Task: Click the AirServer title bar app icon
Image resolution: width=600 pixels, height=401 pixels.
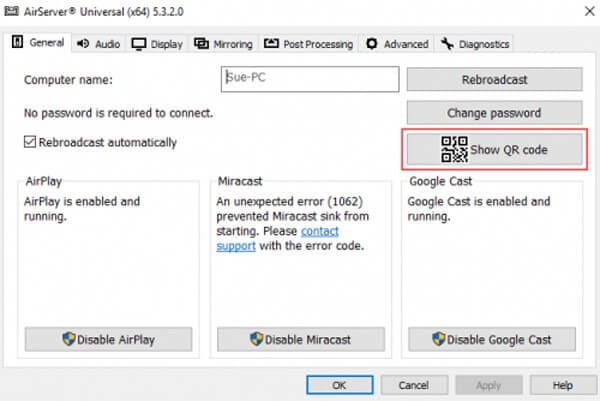Action: pyautogui.click(x=11, y=11)
